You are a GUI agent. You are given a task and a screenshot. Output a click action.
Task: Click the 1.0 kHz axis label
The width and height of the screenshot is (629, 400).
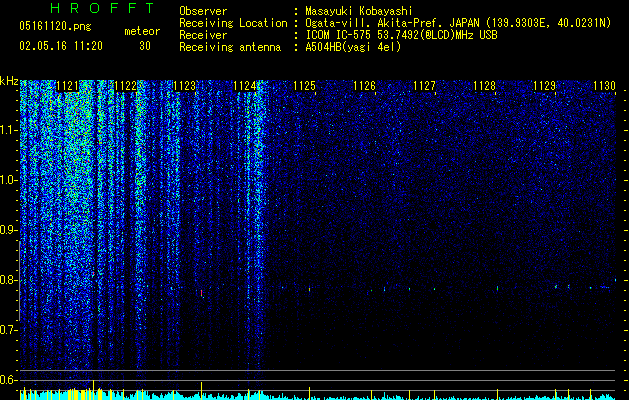pos(9,180)
